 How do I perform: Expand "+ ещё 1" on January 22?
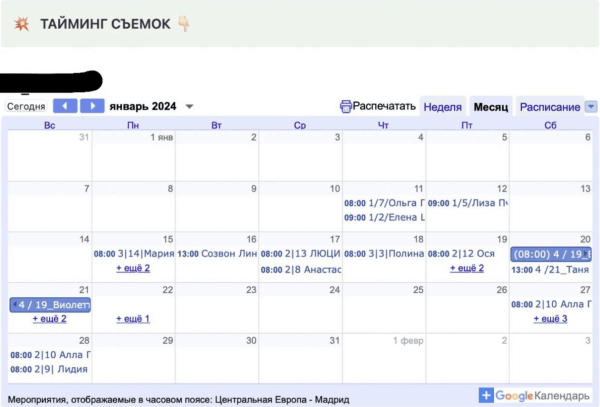tap(133, 319)
